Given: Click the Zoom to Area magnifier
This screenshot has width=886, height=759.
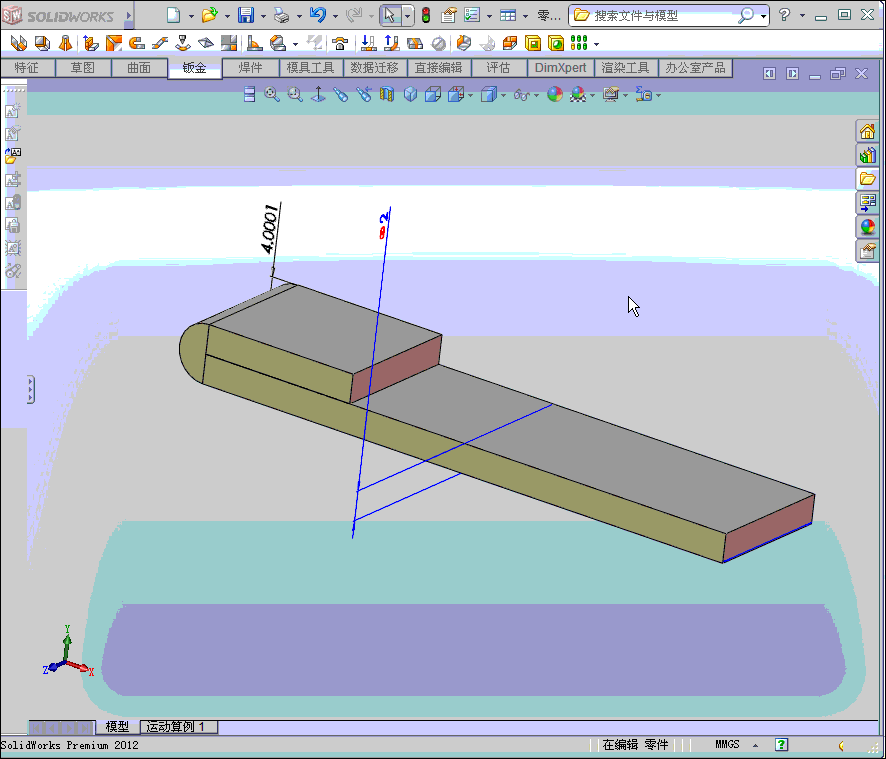Looking at the screenshot, I should click(x=295, y=94).
